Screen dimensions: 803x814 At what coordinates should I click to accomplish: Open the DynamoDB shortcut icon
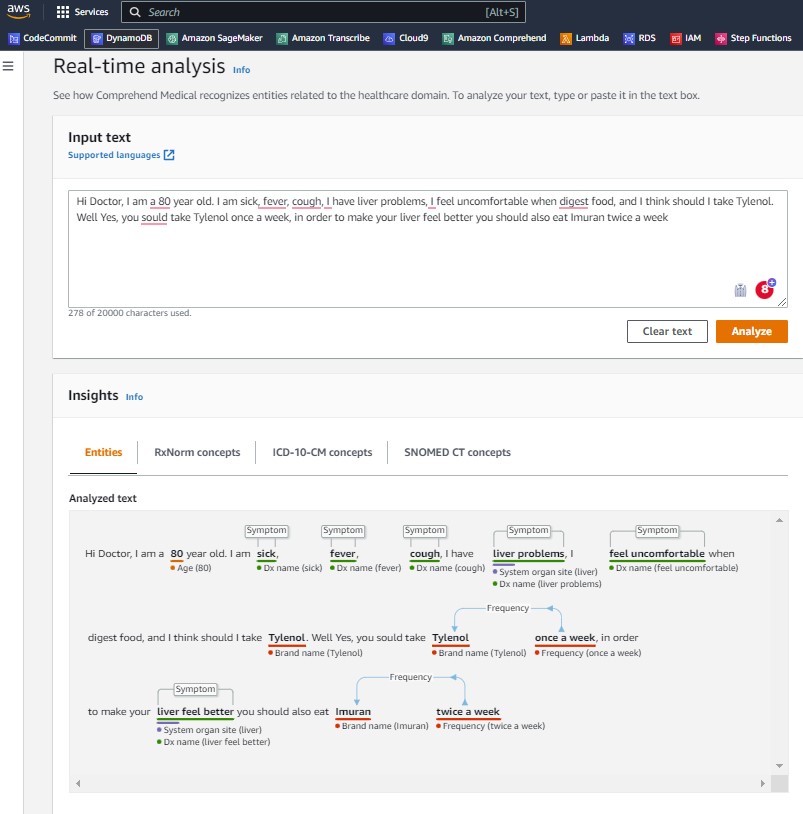(97, 38)
